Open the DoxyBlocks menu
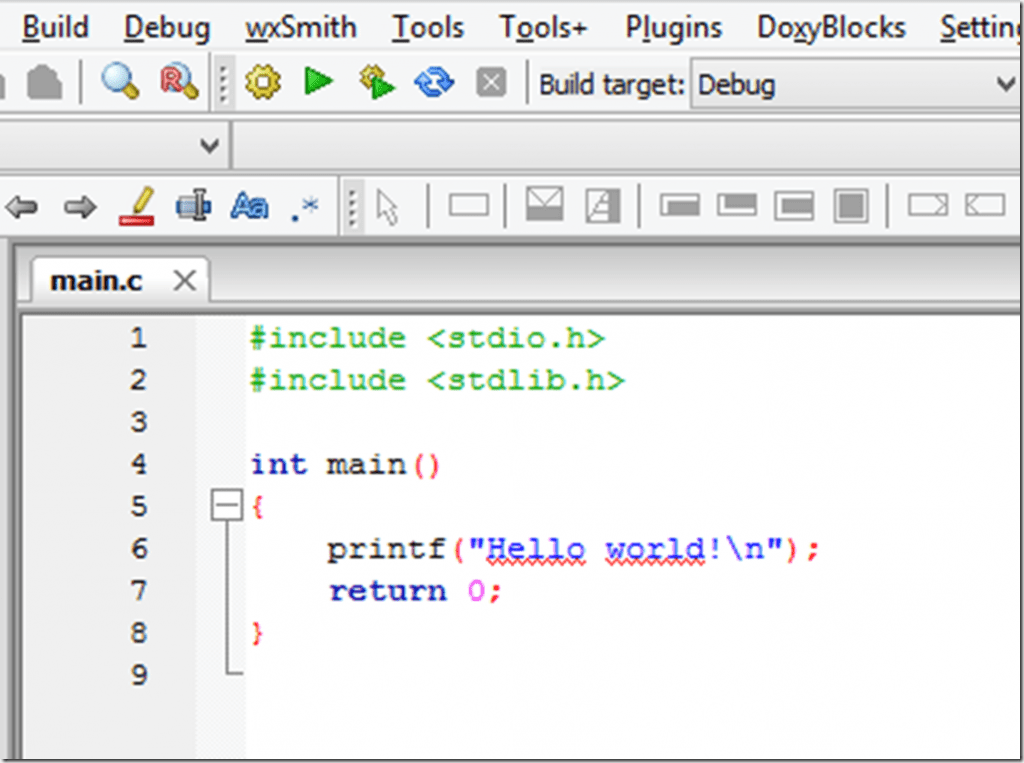 pos(831,29)
